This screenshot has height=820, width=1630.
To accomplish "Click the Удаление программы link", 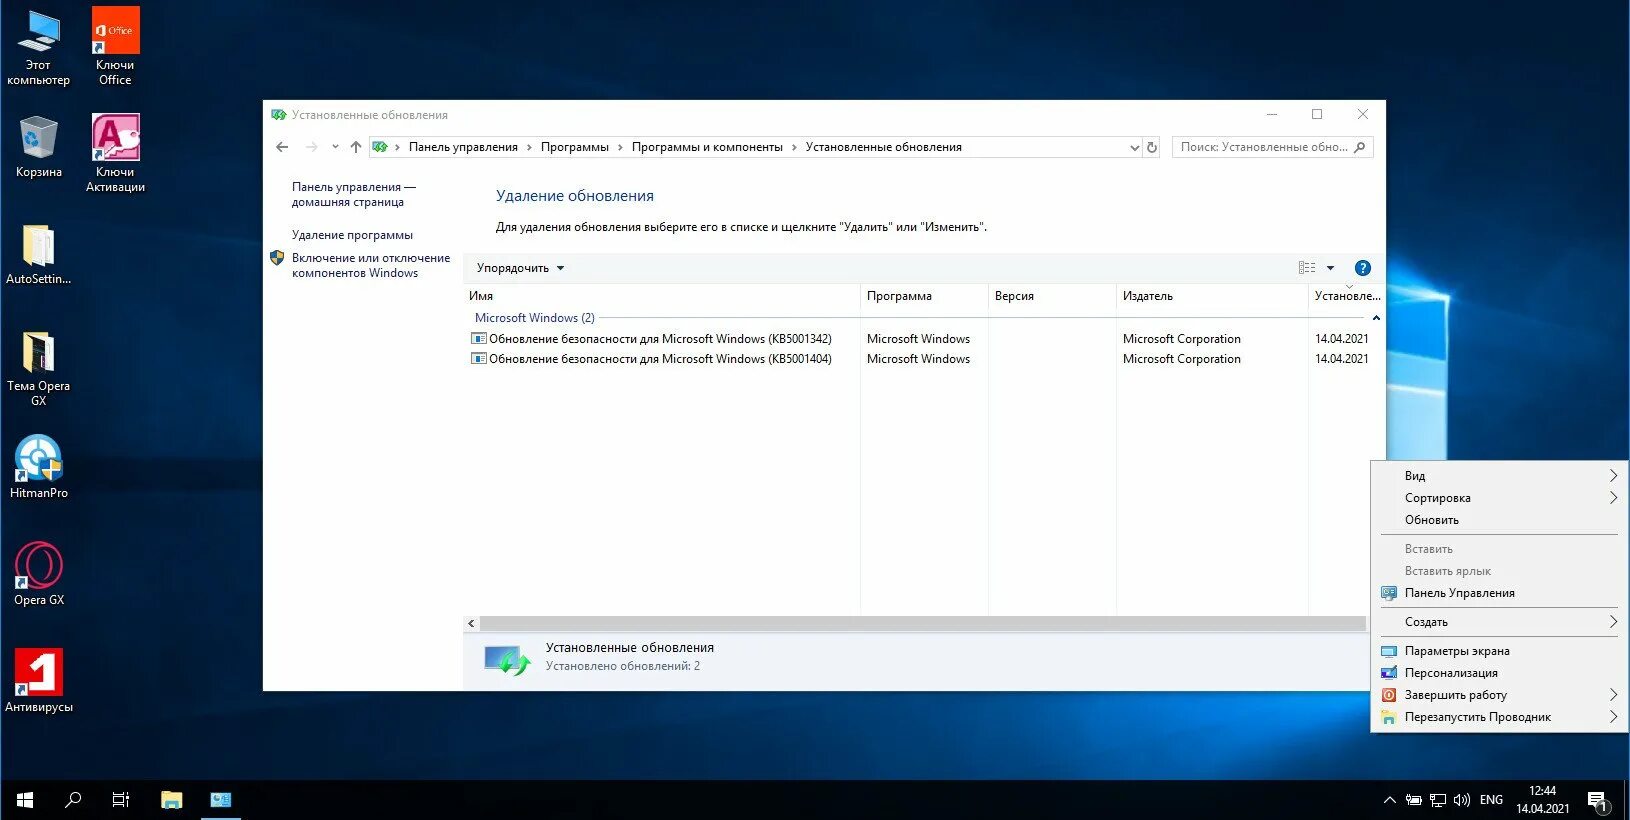I will pos(352,235).
